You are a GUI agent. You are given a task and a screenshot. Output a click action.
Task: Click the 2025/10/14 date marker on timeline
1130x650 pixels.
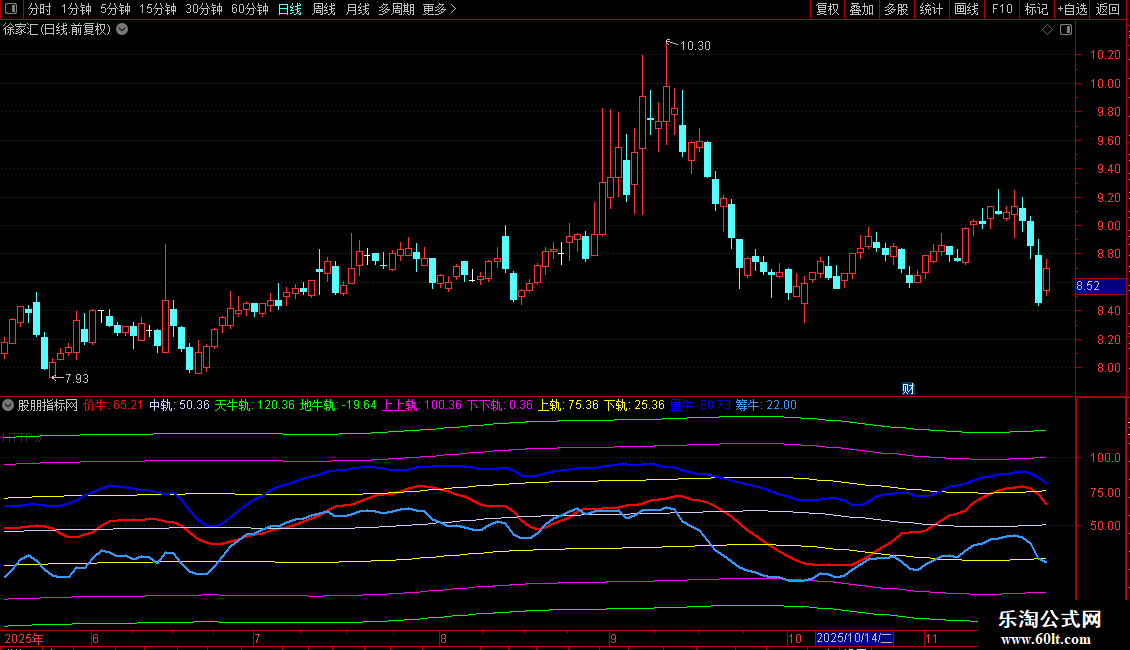pos(856,638)
